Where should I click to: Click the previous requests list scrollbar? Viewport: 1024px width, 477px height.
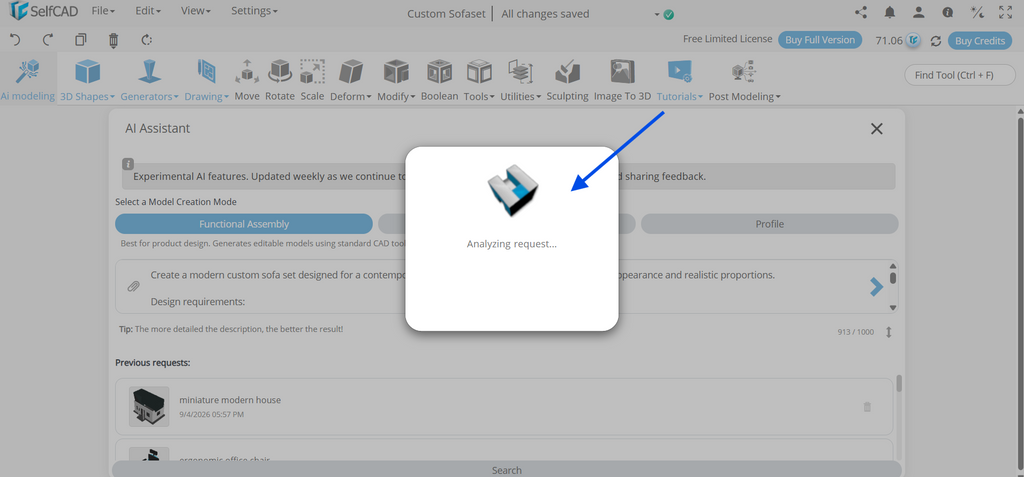899,383
